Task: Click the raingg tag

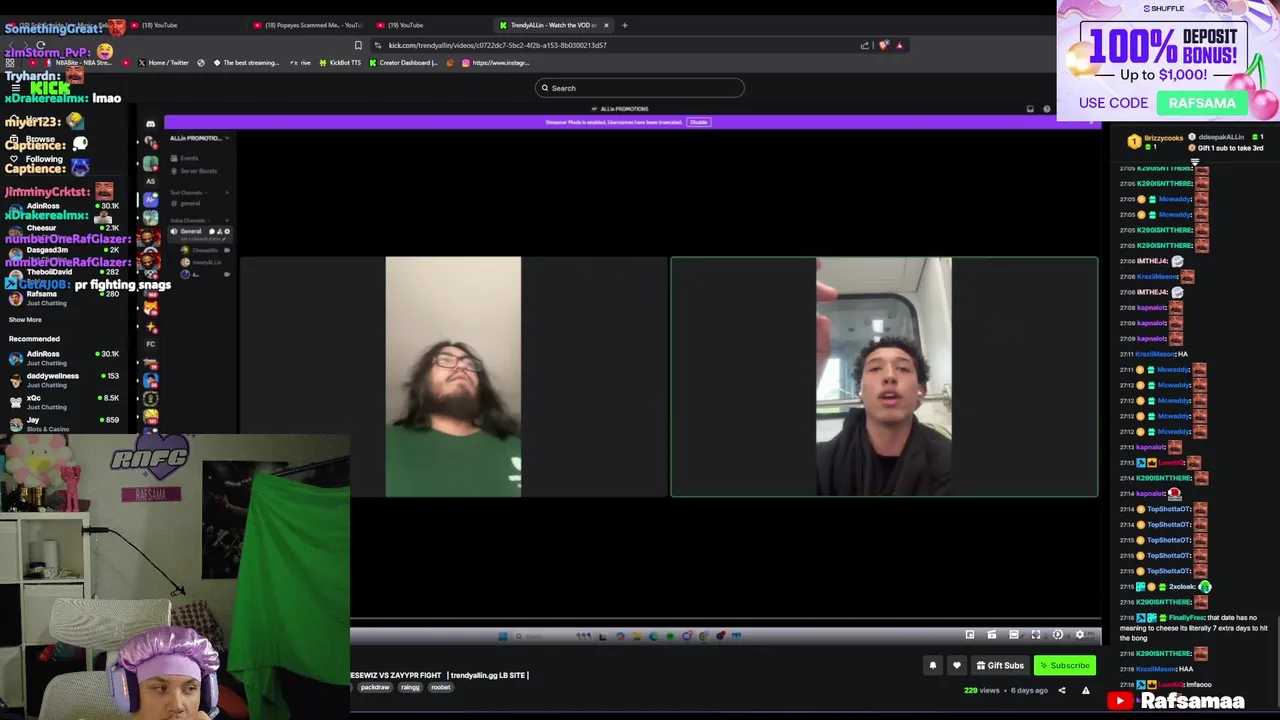Action: point(410,687)
